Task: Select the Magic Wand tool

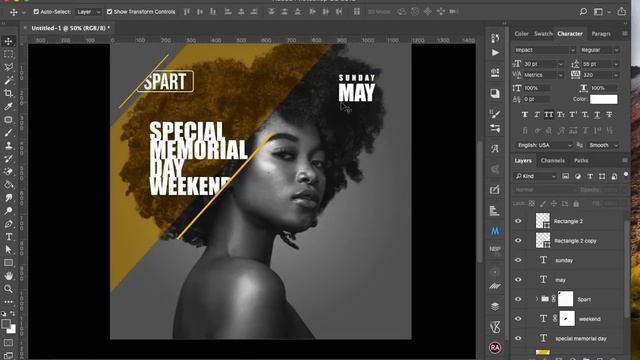Action: (x=8, y=80)
